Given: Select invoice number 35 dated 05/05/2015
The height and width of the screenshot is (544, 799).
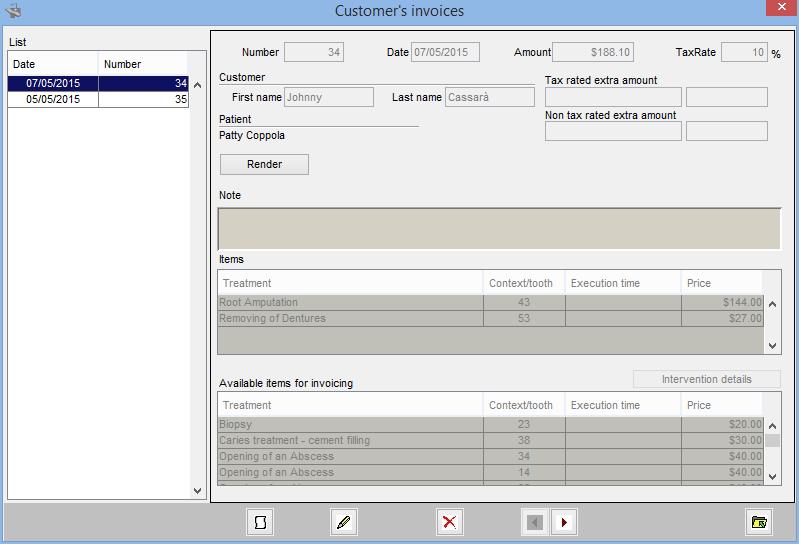Looking at the screenshot, I should (98, 100).
